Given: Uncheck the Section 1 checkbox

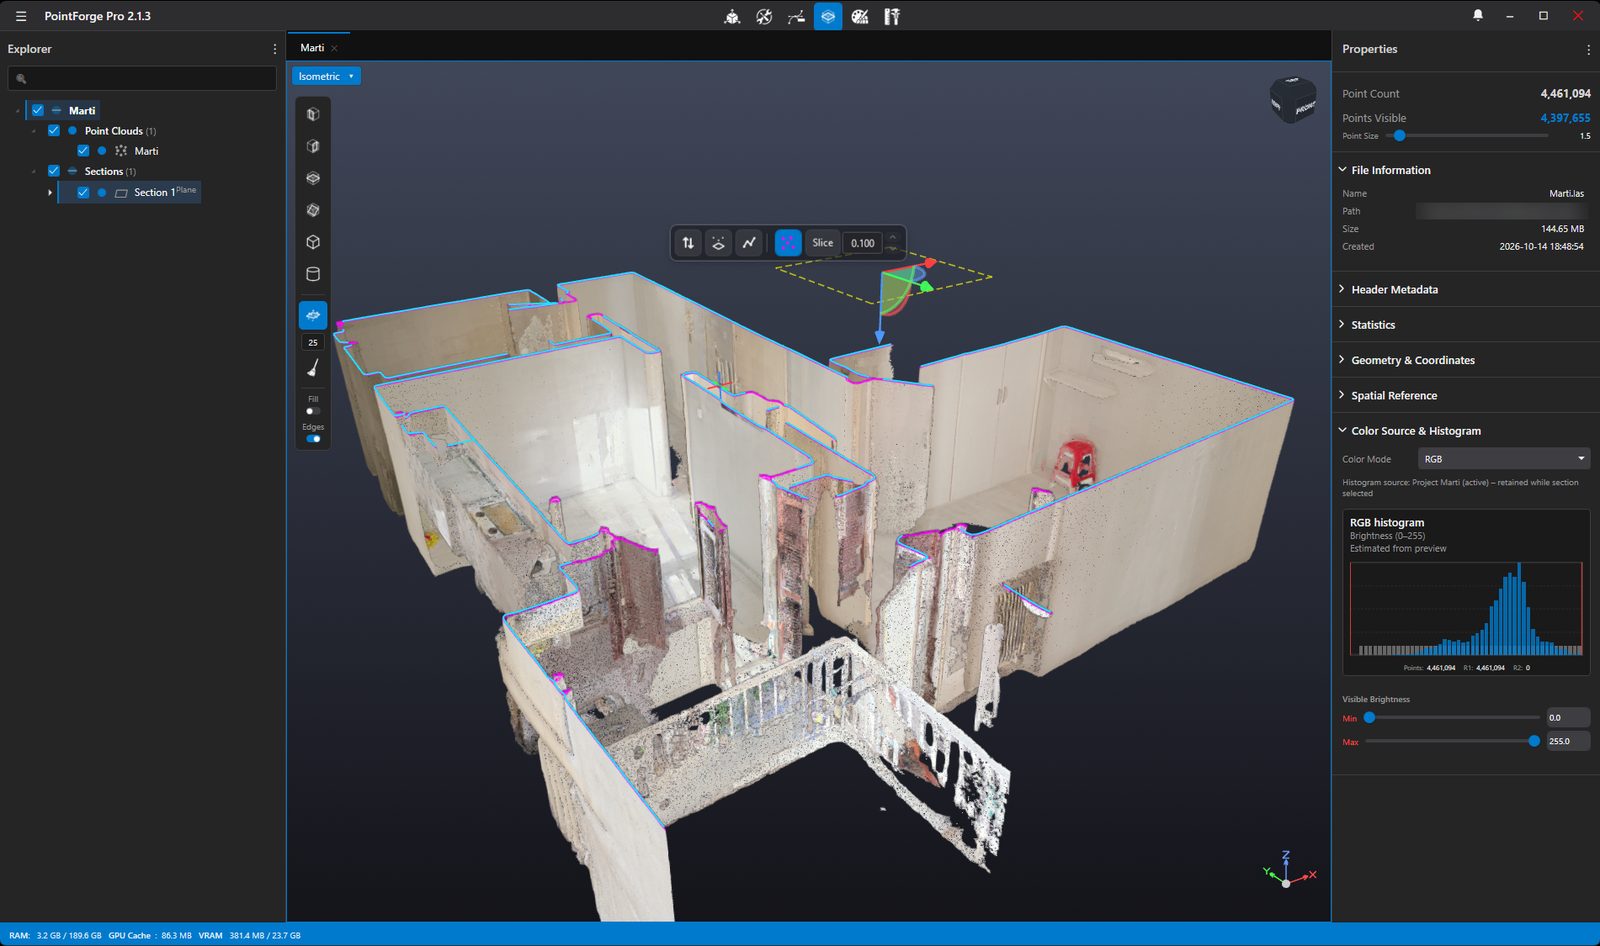Looking at the screenshot, I should coord(83,192).
